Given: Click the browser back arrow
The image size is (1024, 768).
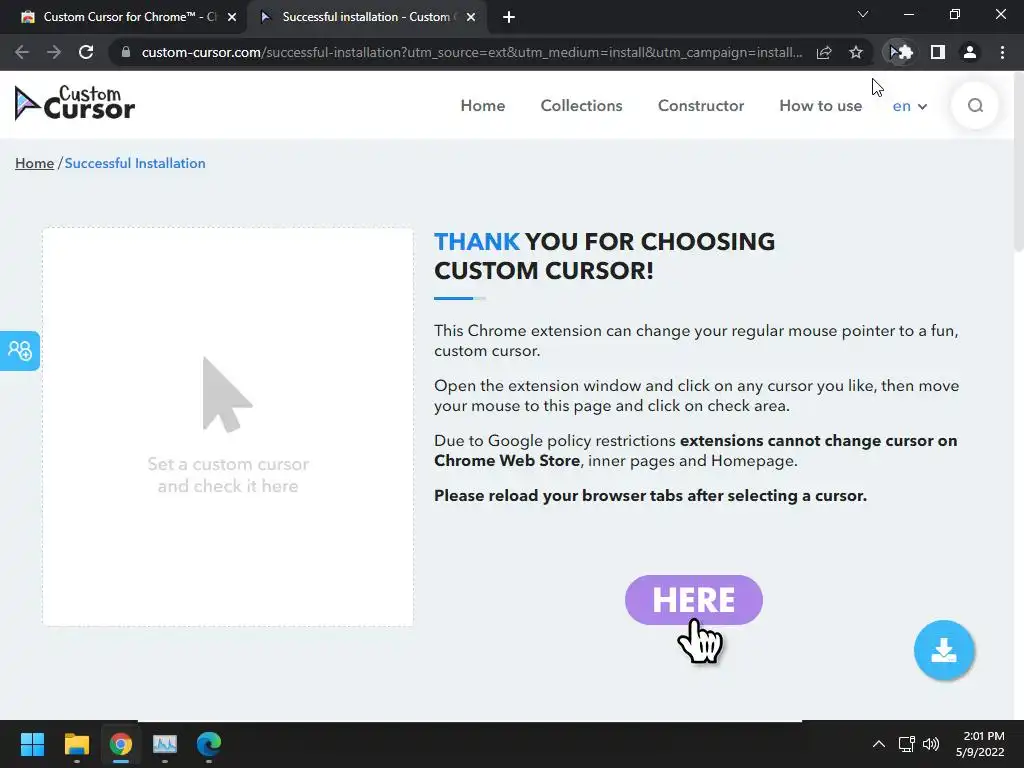Looking at the screenshot, I should tap(22, 52).
